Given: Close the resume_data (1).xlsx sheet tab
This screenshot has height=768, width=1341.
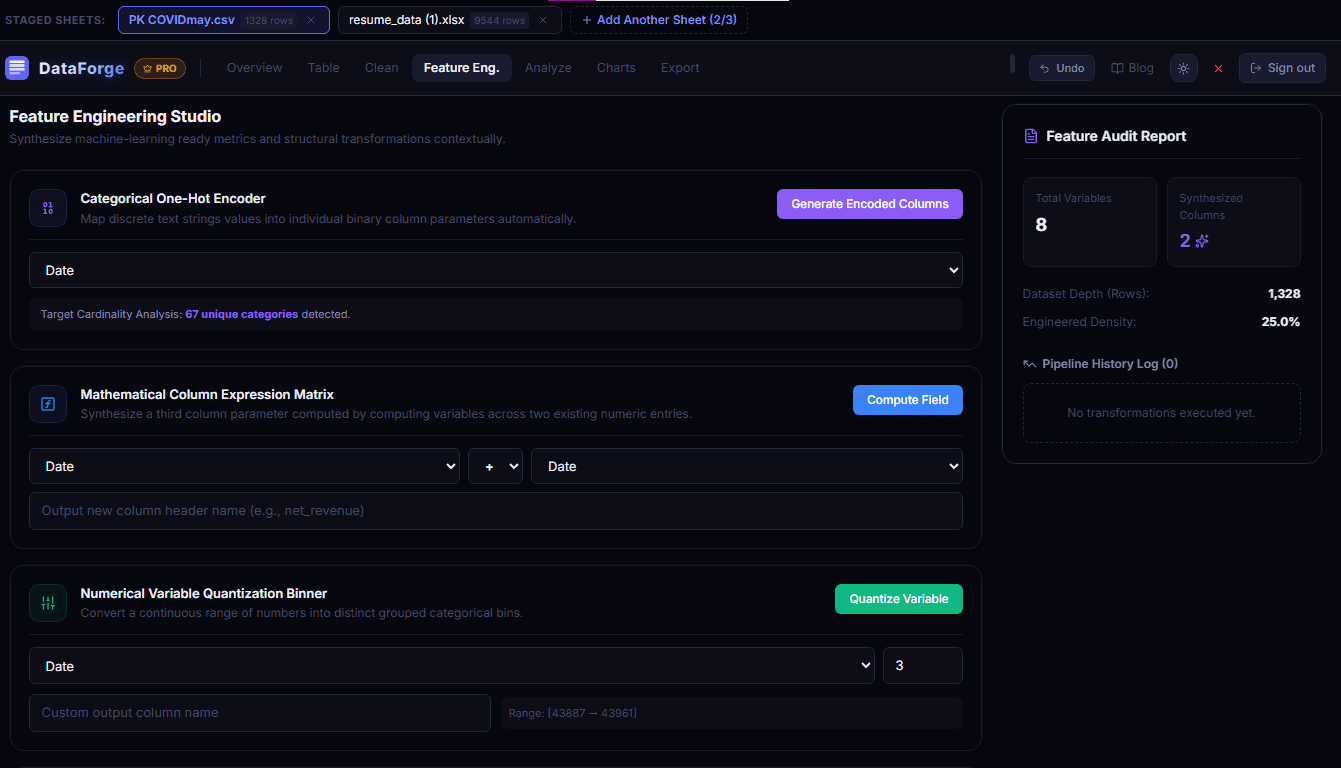Looking at the screenshot, I should point(543,20).
